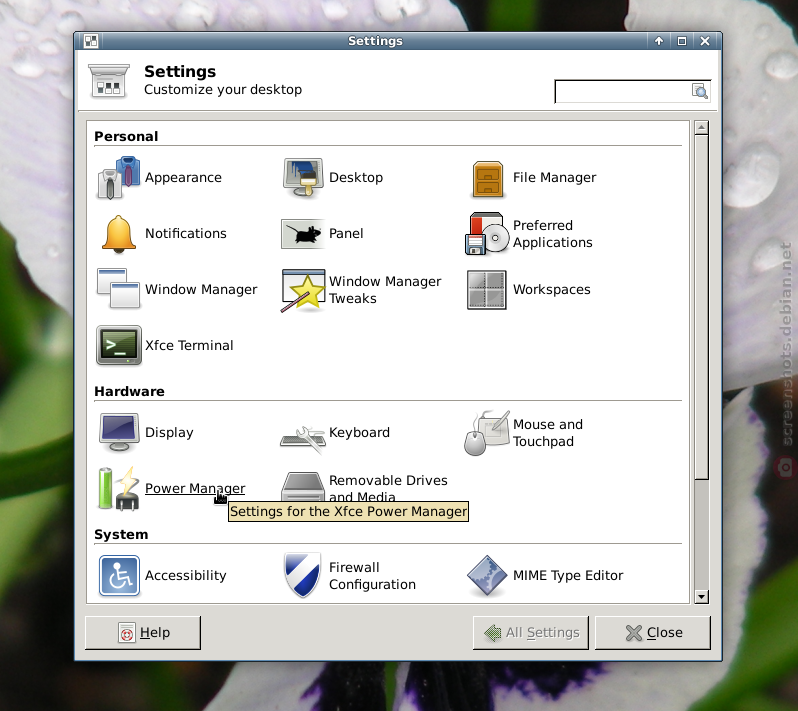Focus the settings search input field
Viewport: 798px width, 711px height.
coord(633,91)
